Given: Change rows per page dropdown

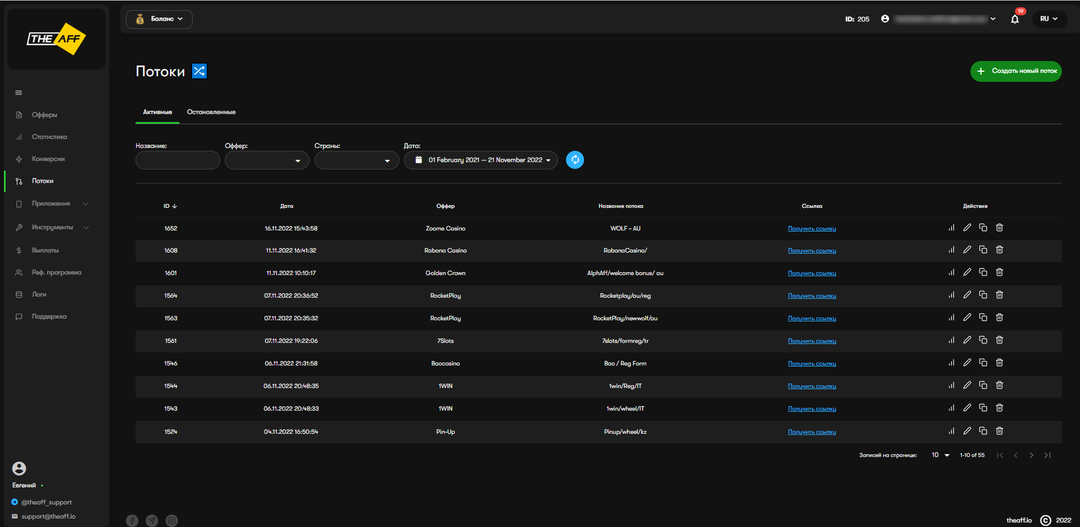Looking at the screenshot, I should (x=940, y=455).
